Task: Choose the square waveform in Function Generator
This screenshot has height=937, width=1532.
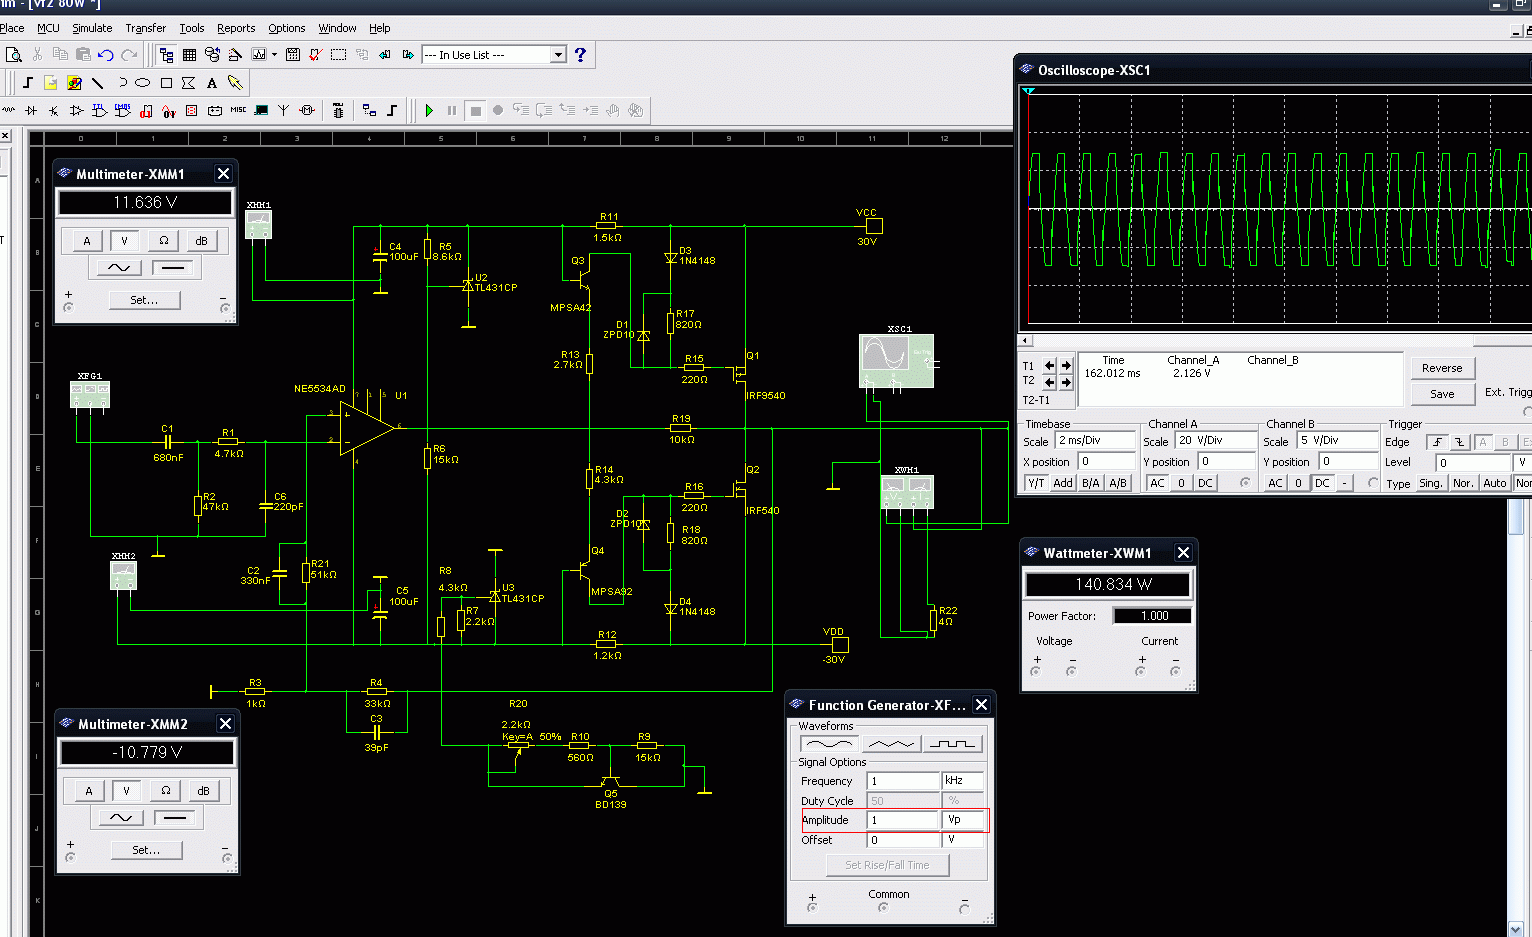Action: click(x=952, y=744)
